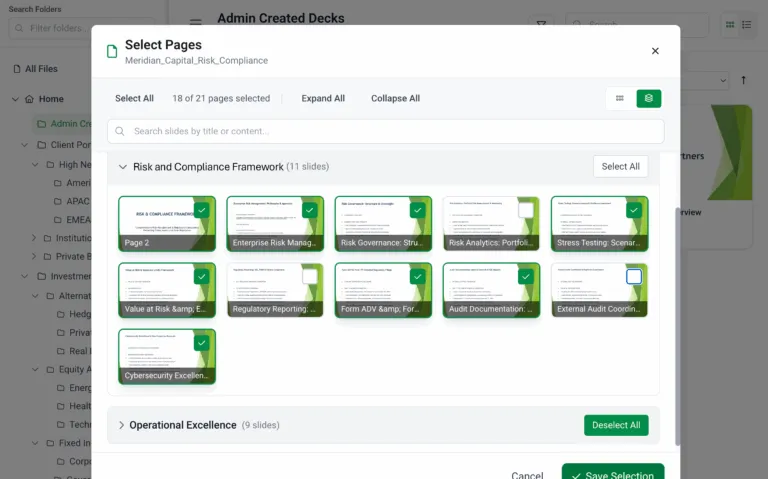Click the Real Estate folder icon

[61, 351]
